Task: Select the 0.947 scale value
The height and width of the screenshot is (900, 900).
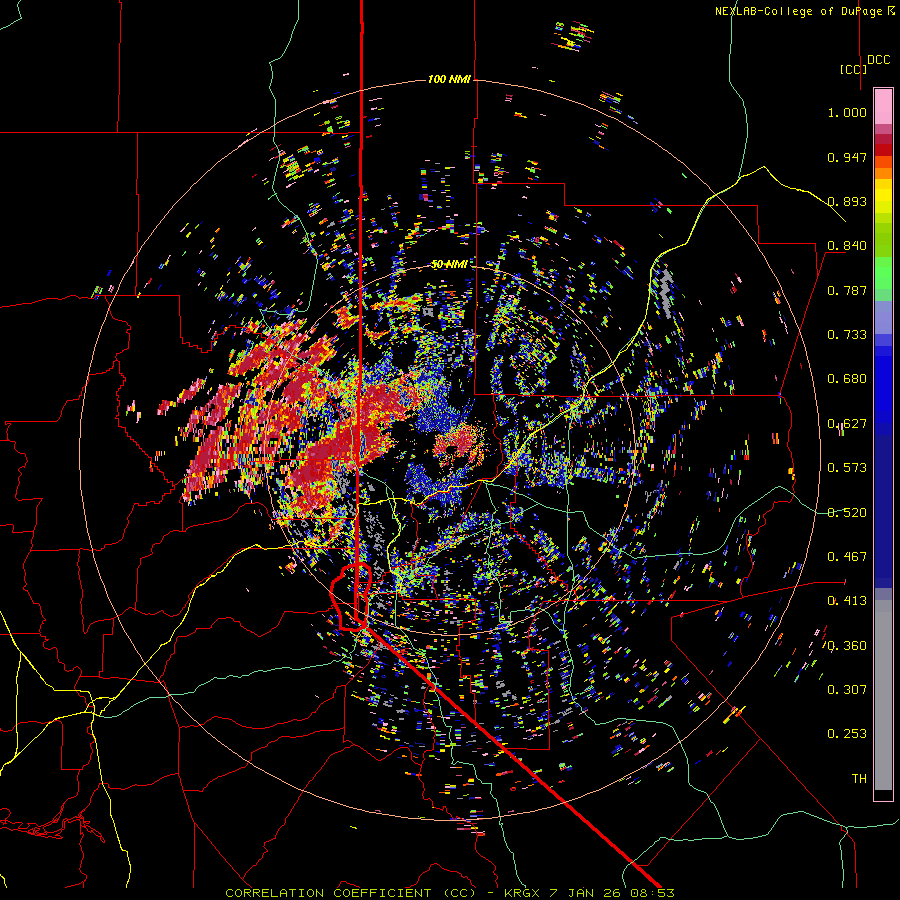Action: [x=847, y=157]
